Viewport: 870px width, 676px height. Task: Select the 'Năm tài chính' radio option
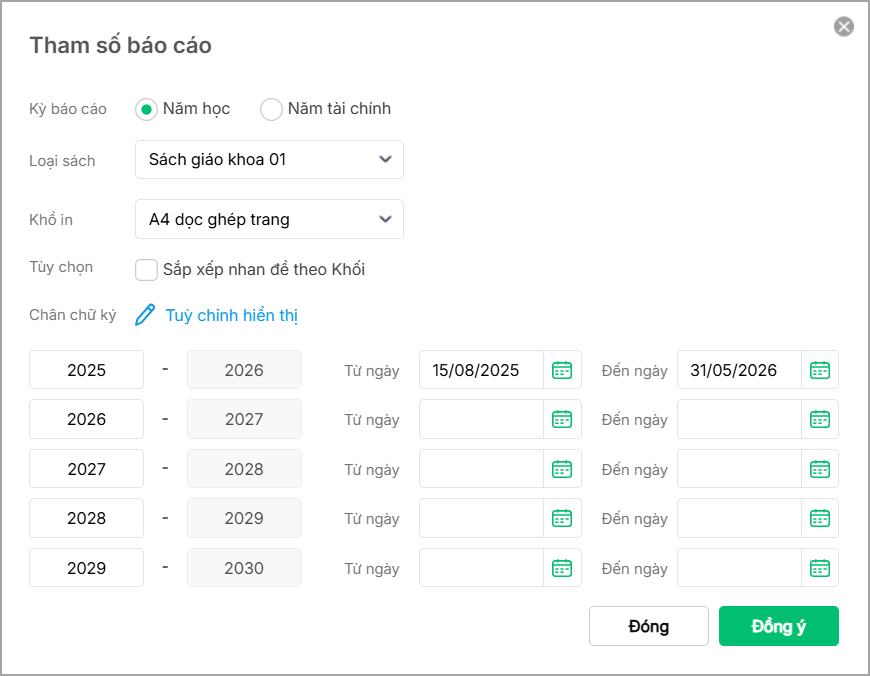point(271,109)
